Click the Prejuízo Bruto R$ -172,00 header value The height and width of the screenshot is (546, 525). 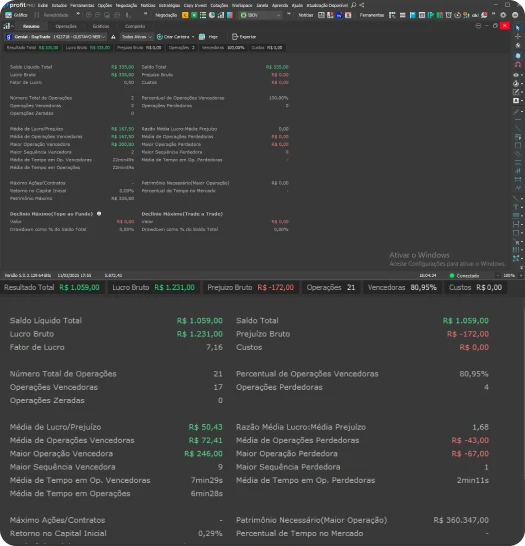[x=275, y=287]
